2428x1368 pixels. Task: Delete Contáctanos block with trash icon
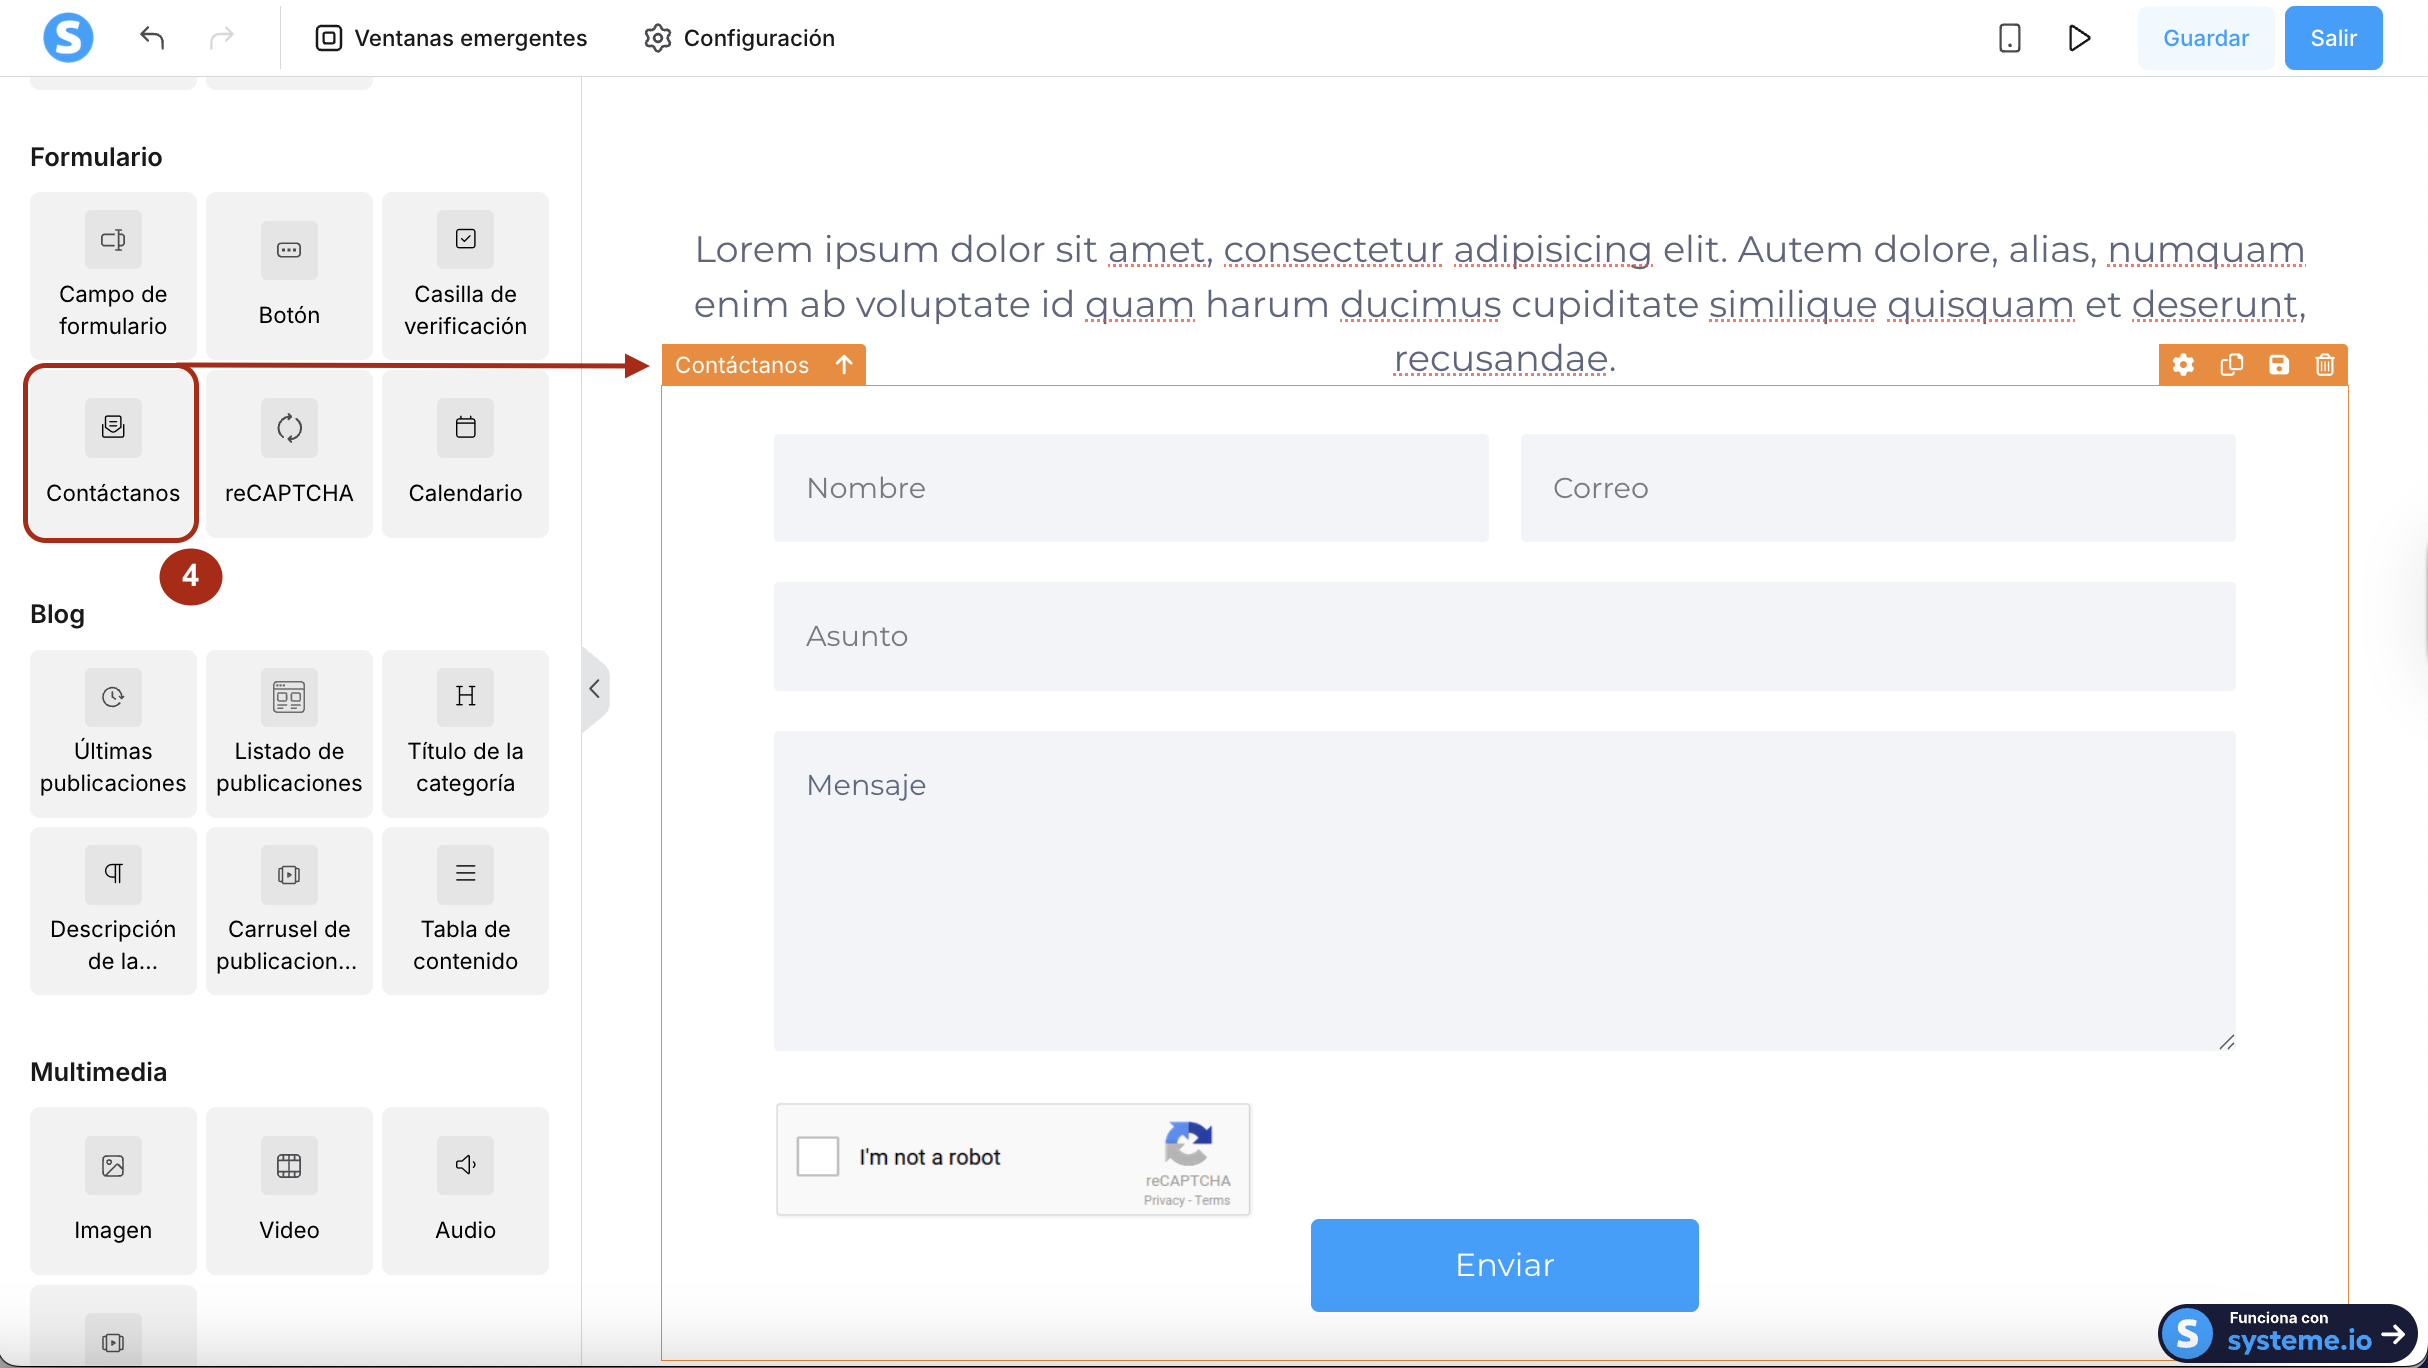click(x=2325, y=365)
